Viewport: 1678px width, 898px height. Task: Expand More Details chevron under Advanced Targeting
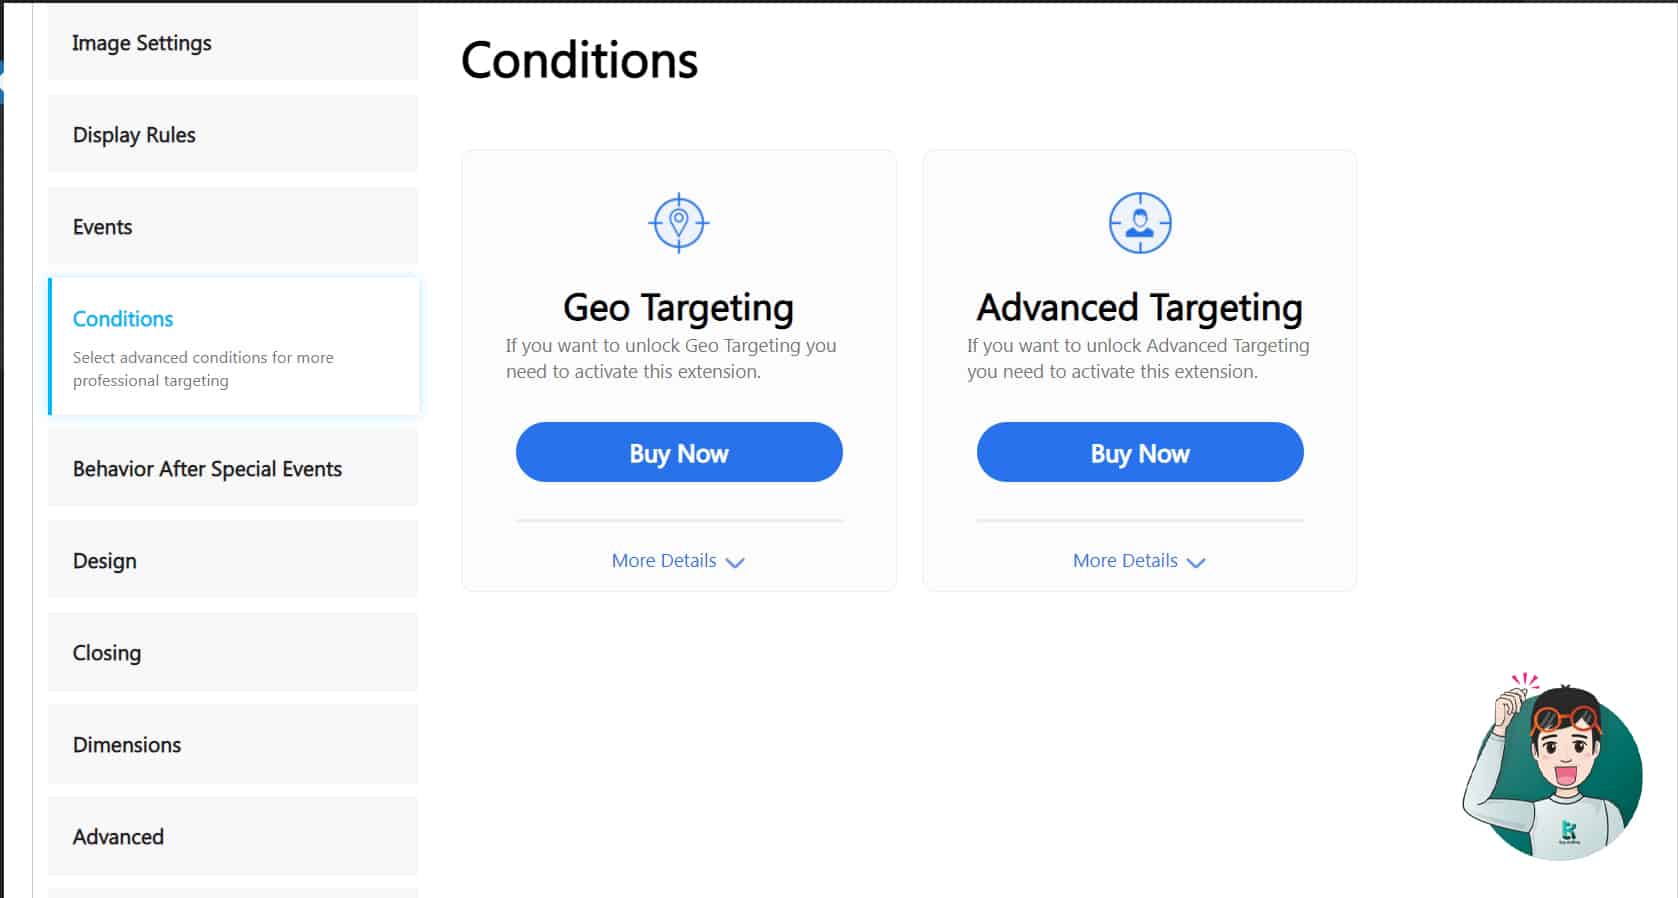point(1196,562)
